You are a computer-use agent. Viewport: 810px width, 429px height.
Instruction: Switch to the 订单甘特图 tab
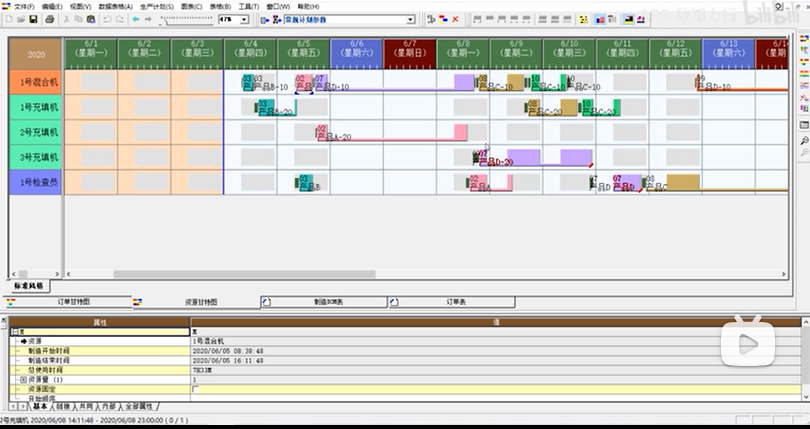[x=72, y=301]
